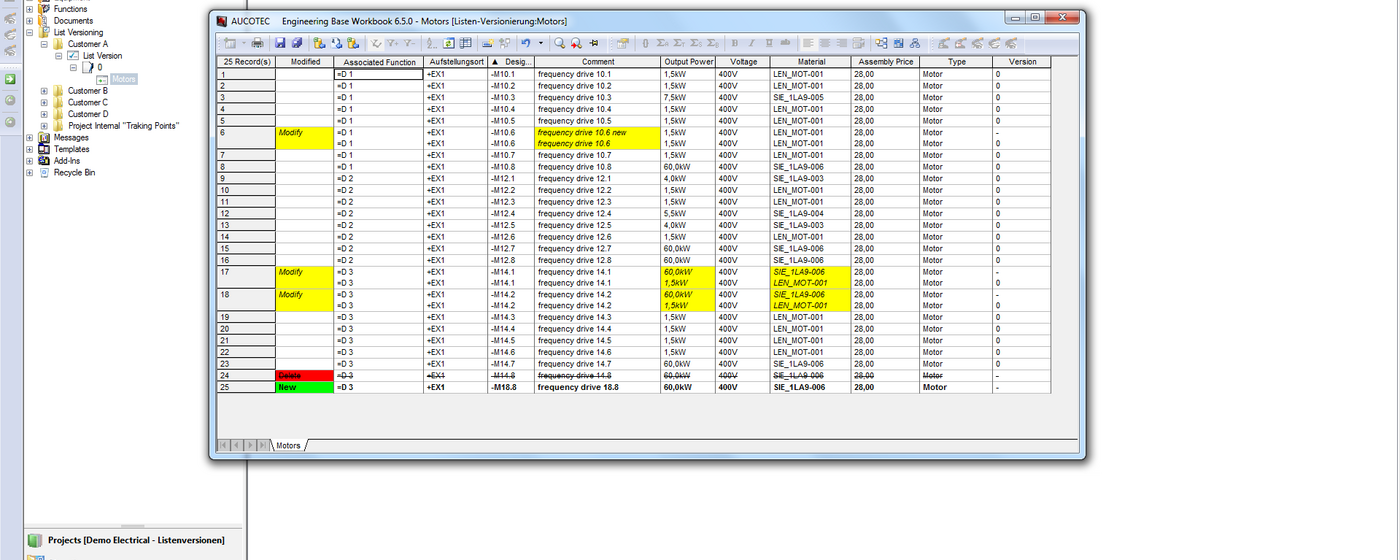The width and height of the screenshot is (1400, 560).
Task: Click the "frequency drive 18.8" comment cell
Action: [x=598, y=387]
